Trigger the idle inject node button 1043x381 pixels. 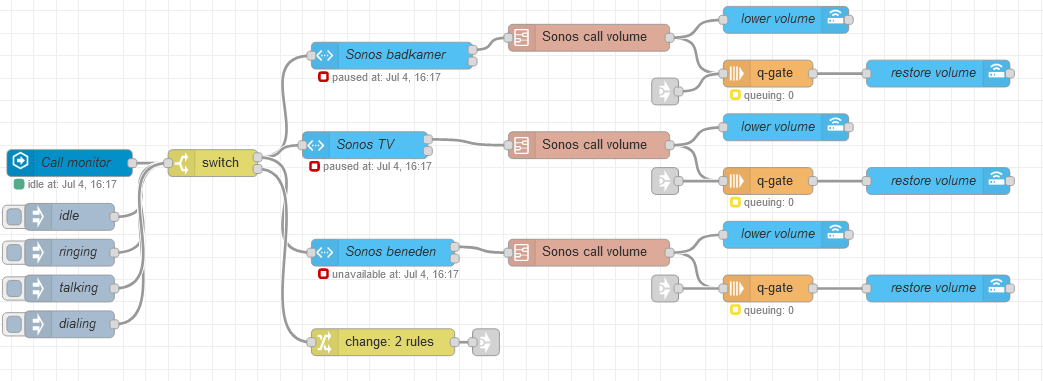click(13, 217)
